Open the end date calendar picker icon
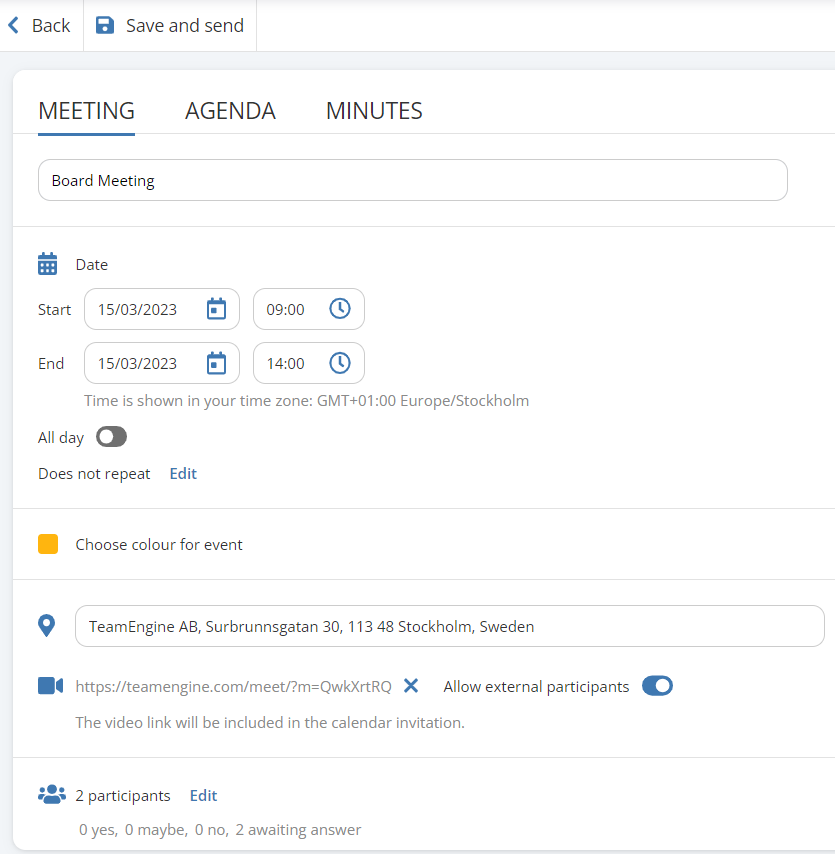The height and width of the screenshot is (854, 835). pos(216,363)
